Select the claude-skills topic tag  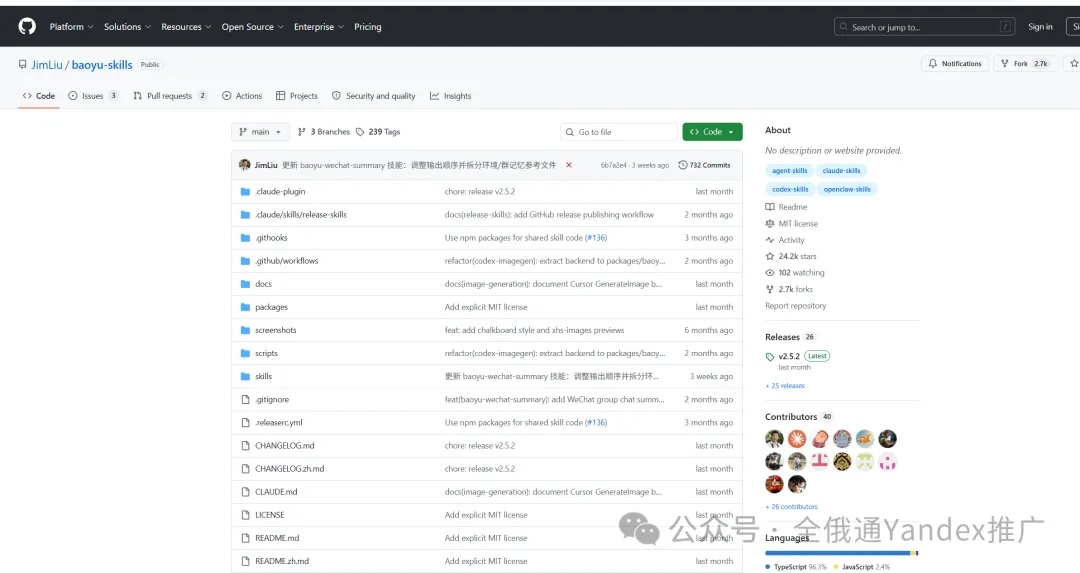(x=841, y=171)
